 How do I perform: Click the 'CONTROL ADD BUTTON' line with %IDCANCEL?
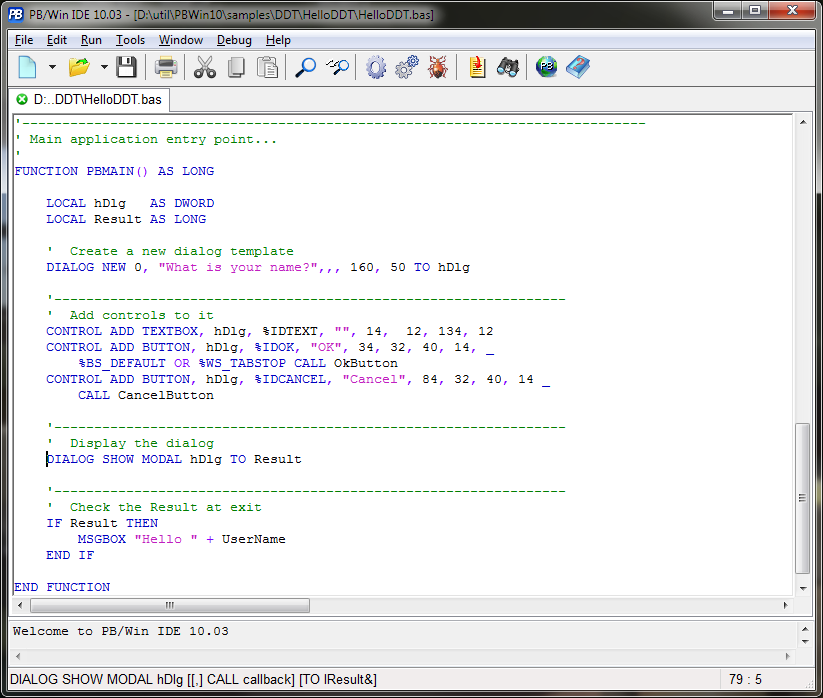point(298,379)
